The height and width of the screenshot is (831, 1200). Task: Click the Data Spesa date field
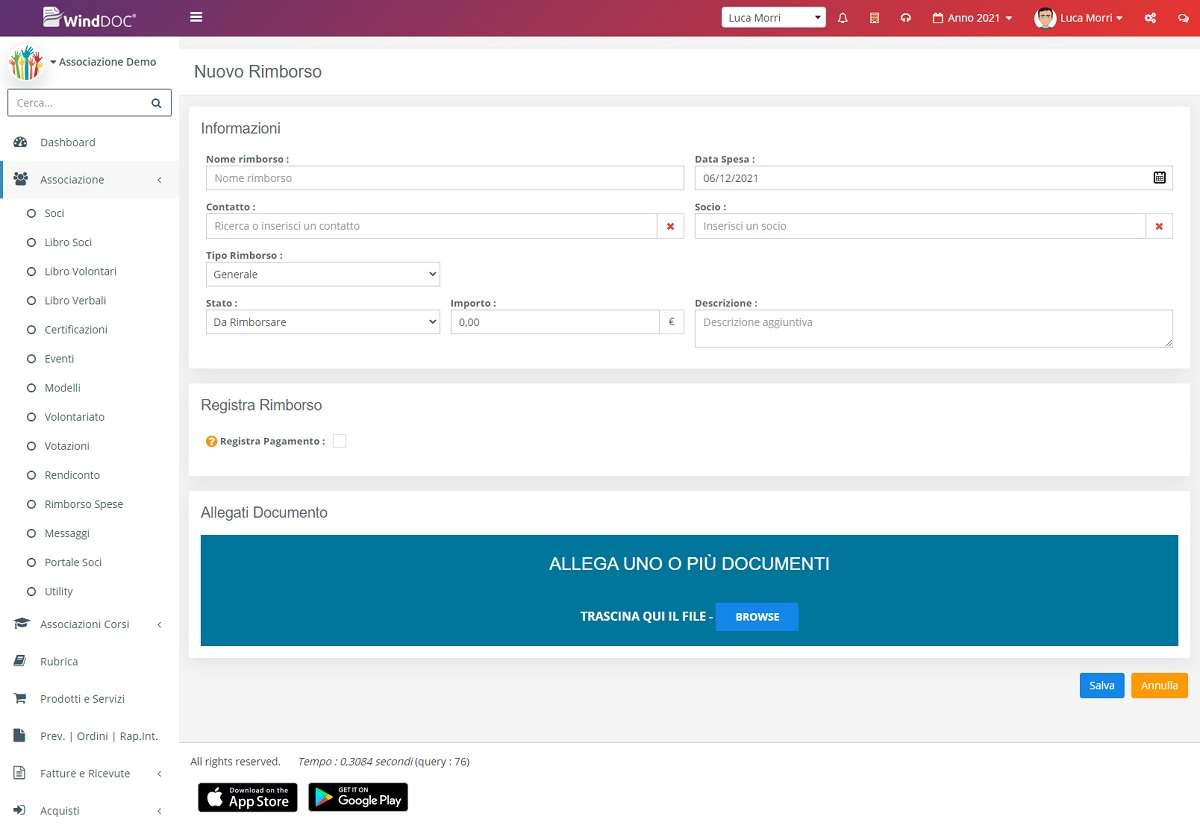[934, 178]
